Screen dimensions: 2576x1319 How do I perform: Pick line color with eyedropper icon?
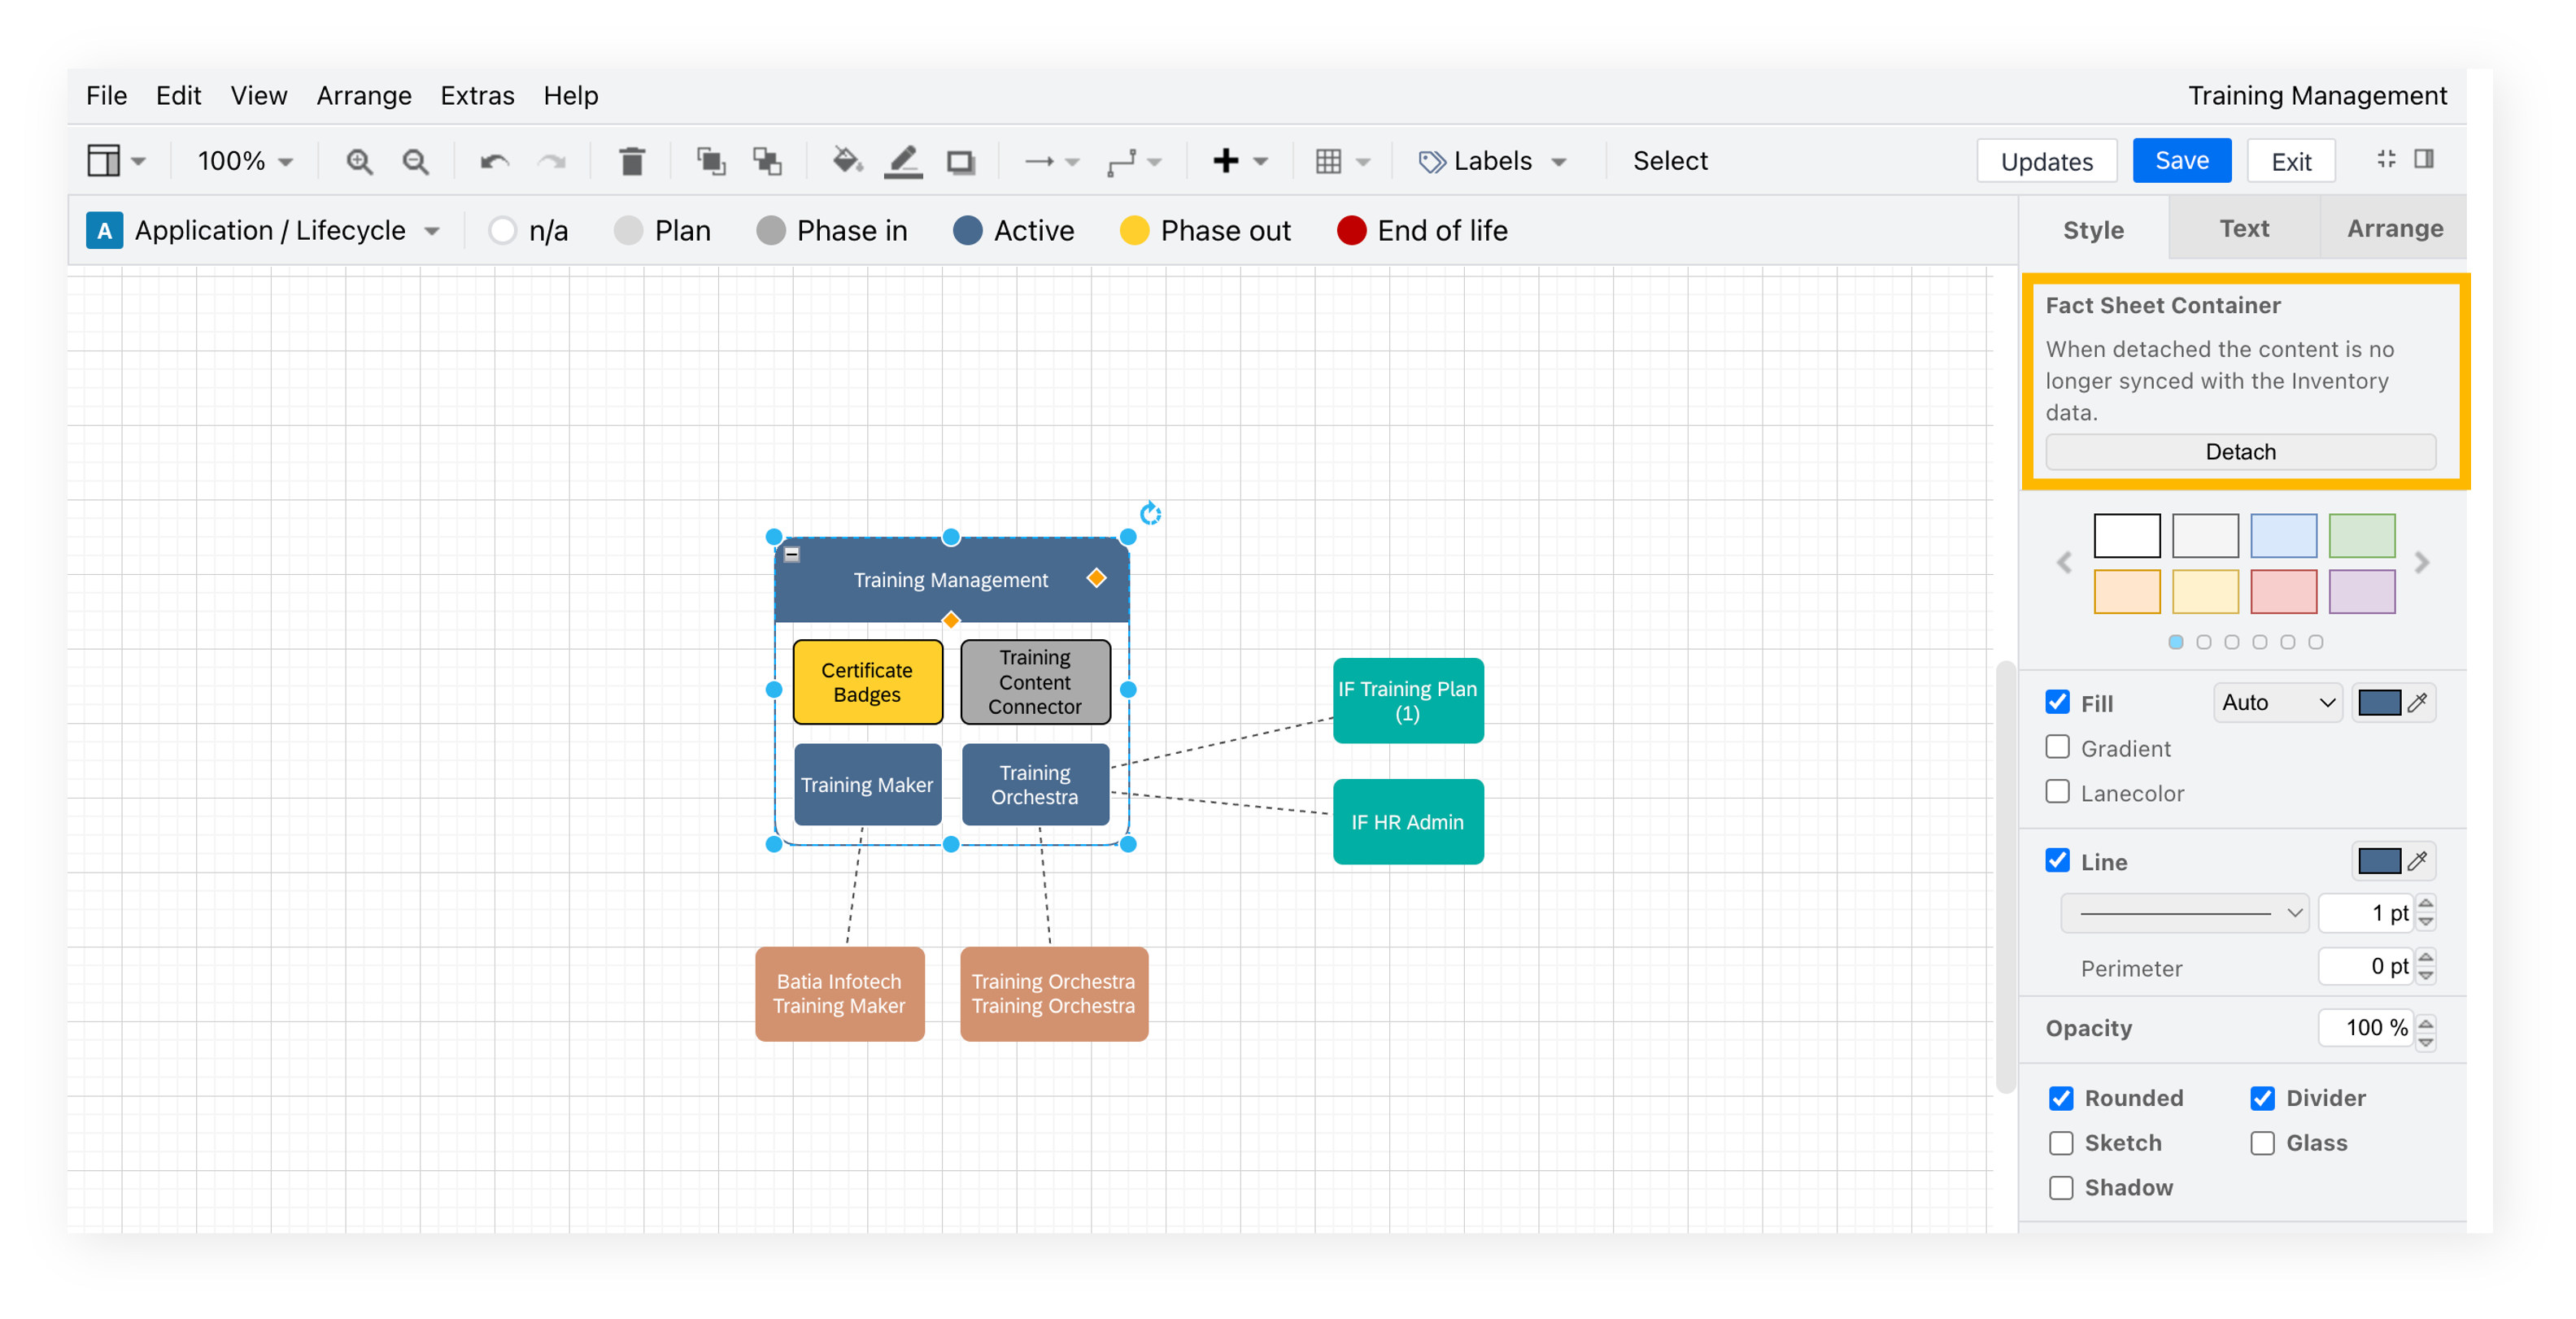2417,861
